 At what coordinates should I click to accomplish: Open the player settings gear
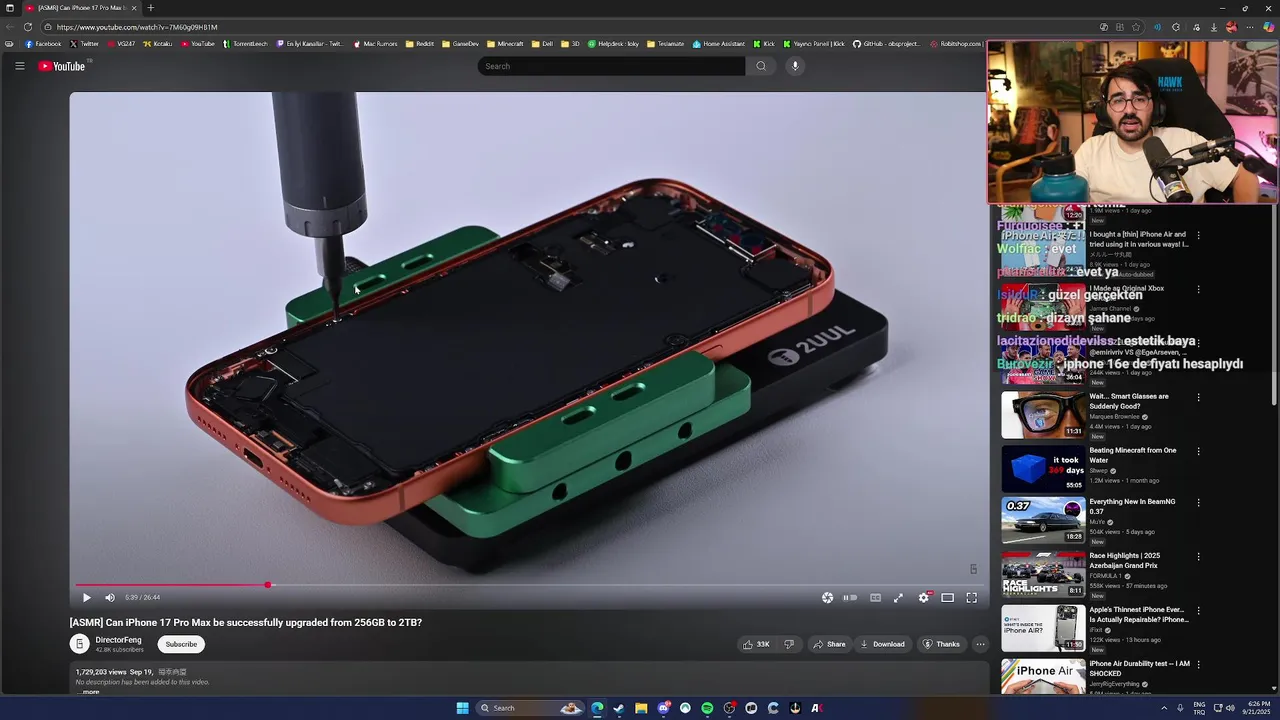924,598
